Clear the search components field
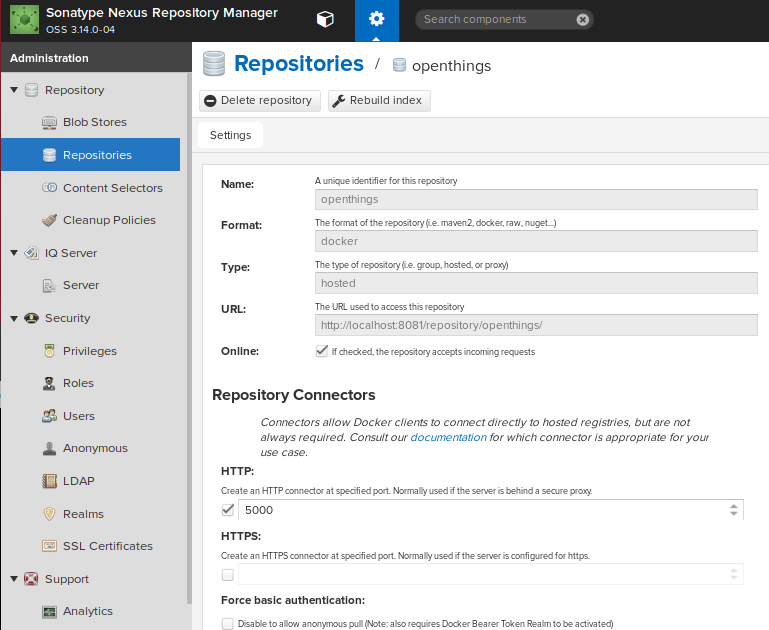Image resolution: width=769 pixels, height=630 pixels. [583, 20]
